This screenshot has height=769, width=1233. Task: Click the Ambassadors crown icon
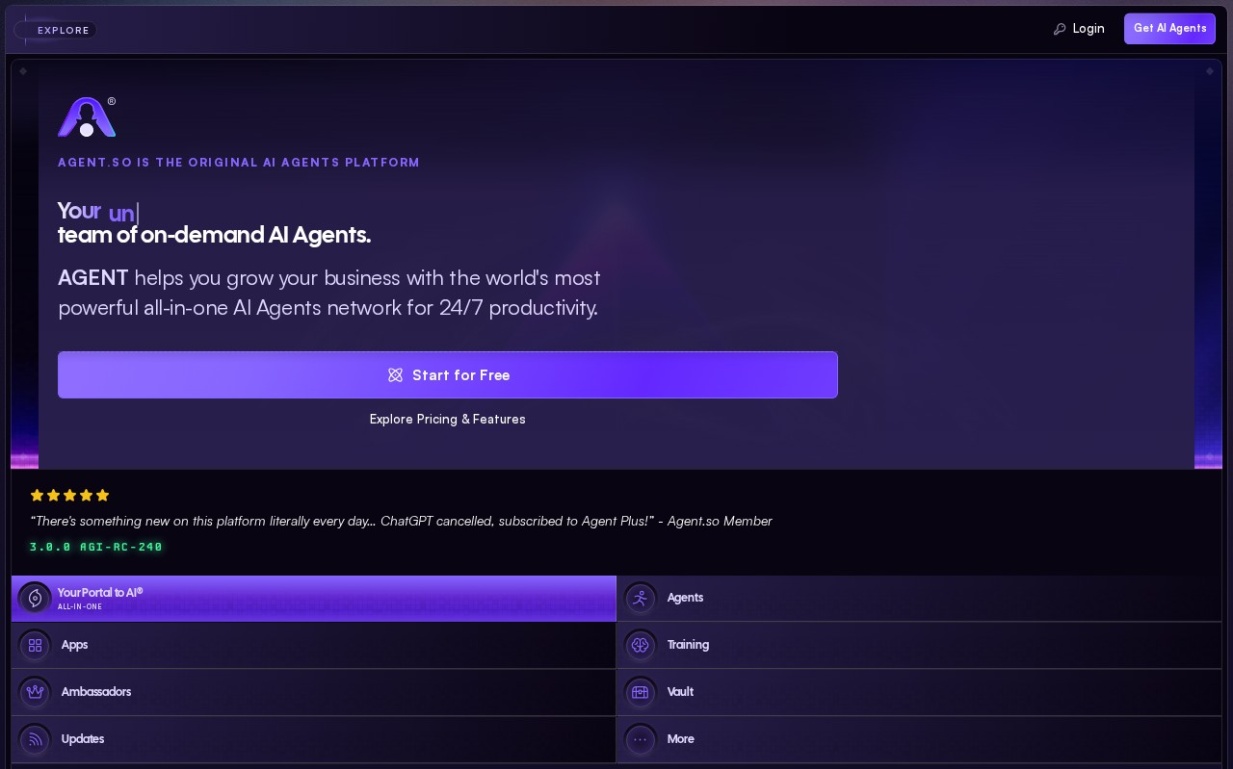[x=35, y=692]
